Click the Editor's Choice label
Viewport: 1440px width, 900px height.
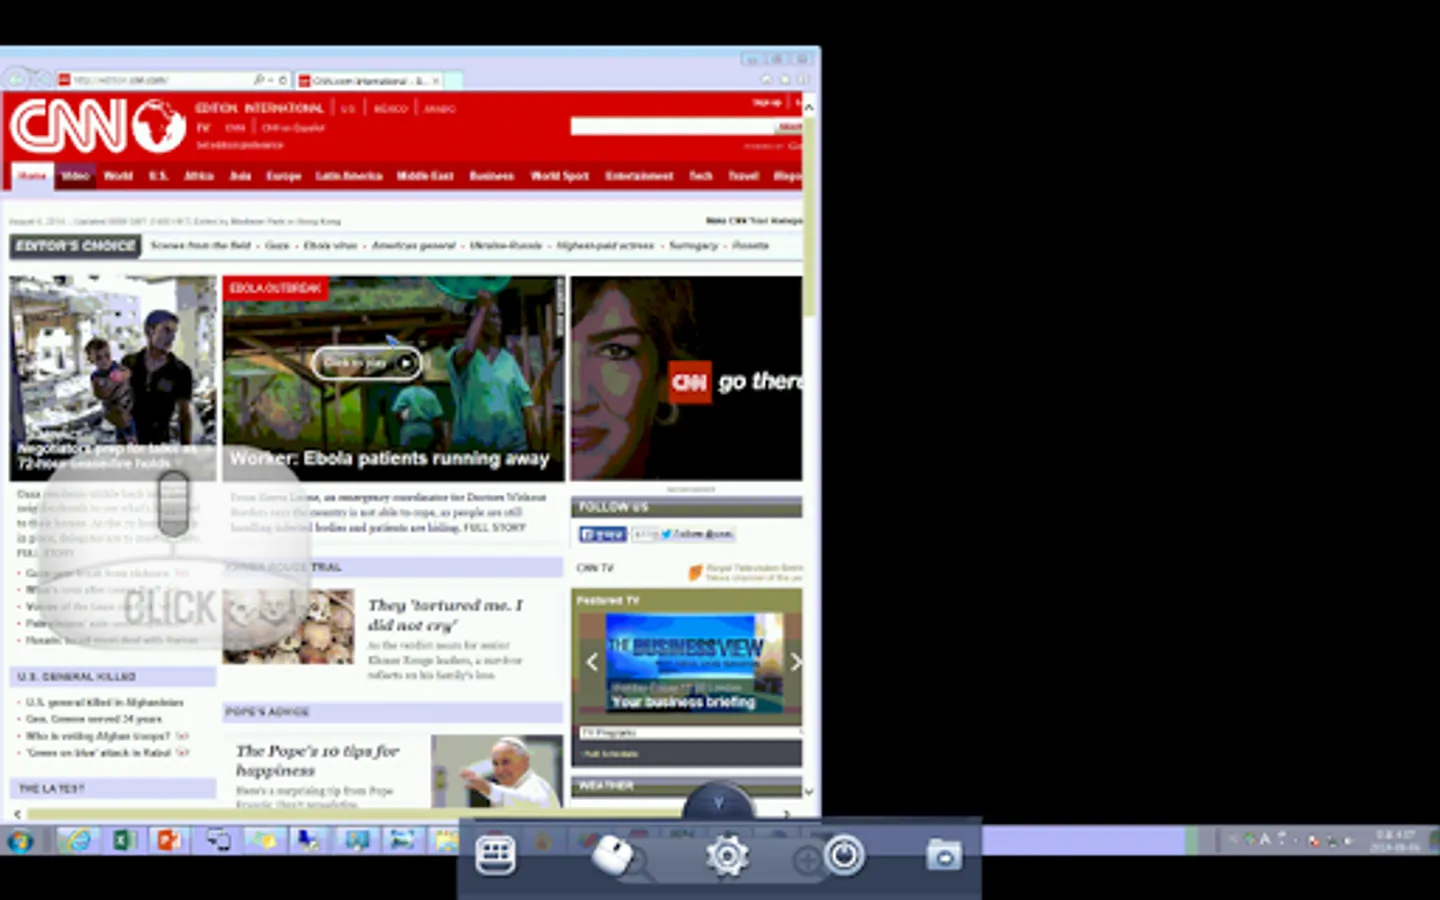[76, 246]
